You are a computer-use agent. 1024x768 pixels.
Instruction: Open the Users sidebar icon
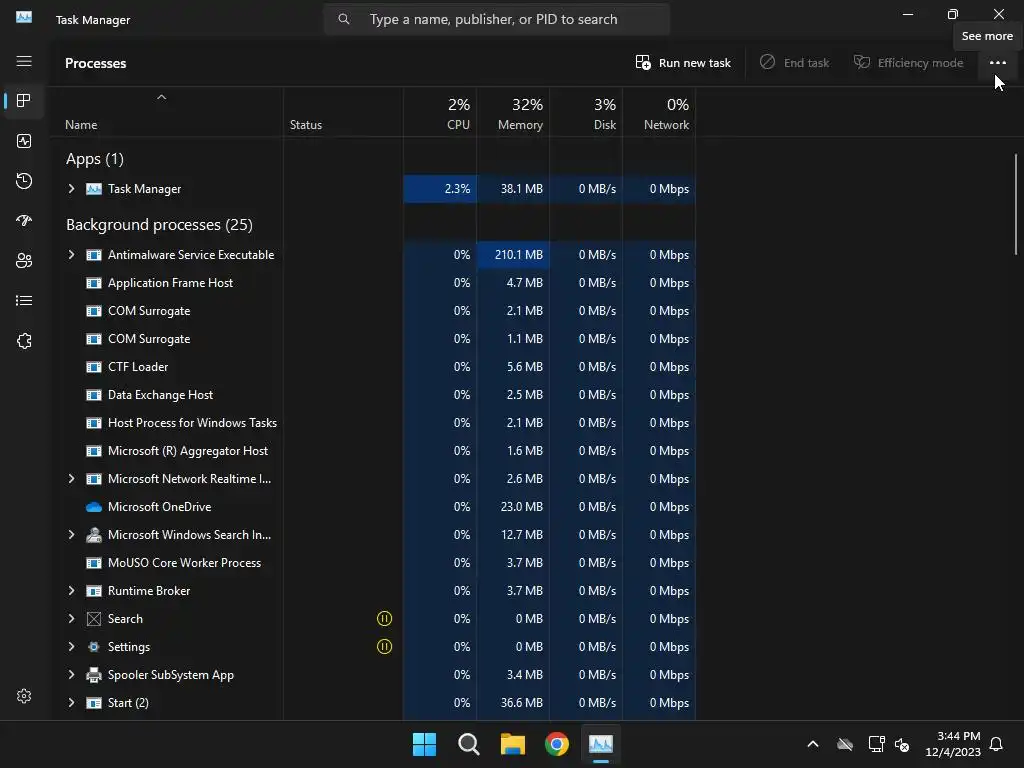click(x=24, y=261)
